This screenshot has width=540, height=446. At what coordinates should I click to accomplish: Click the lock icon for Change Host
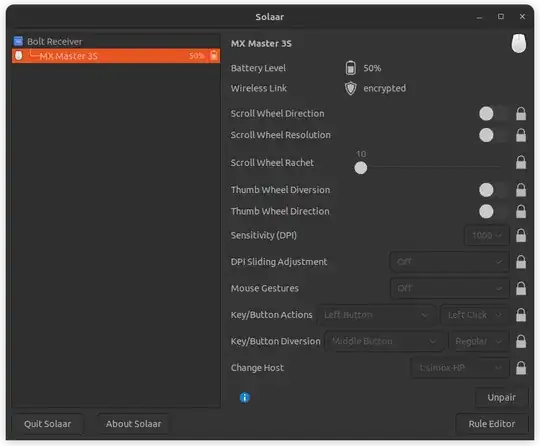pyautogui.click(x=521, y=368)
